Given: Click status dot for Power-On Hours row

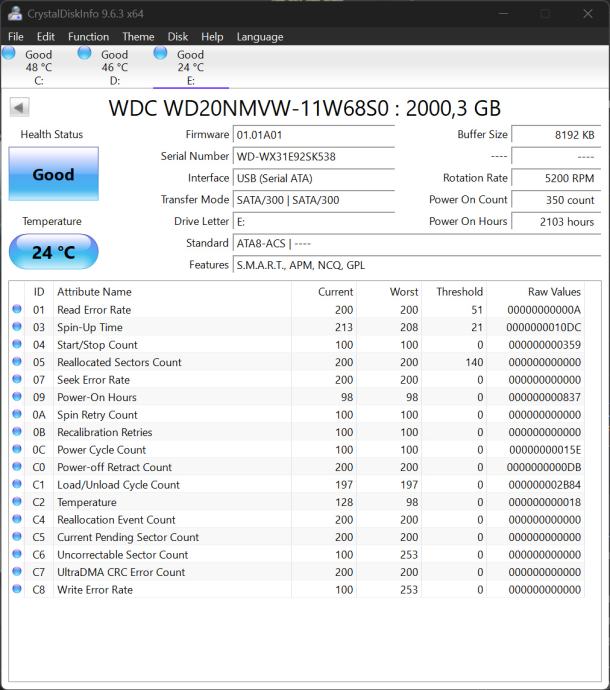Looking at the screenshot, I should click(x=17, y=396).
